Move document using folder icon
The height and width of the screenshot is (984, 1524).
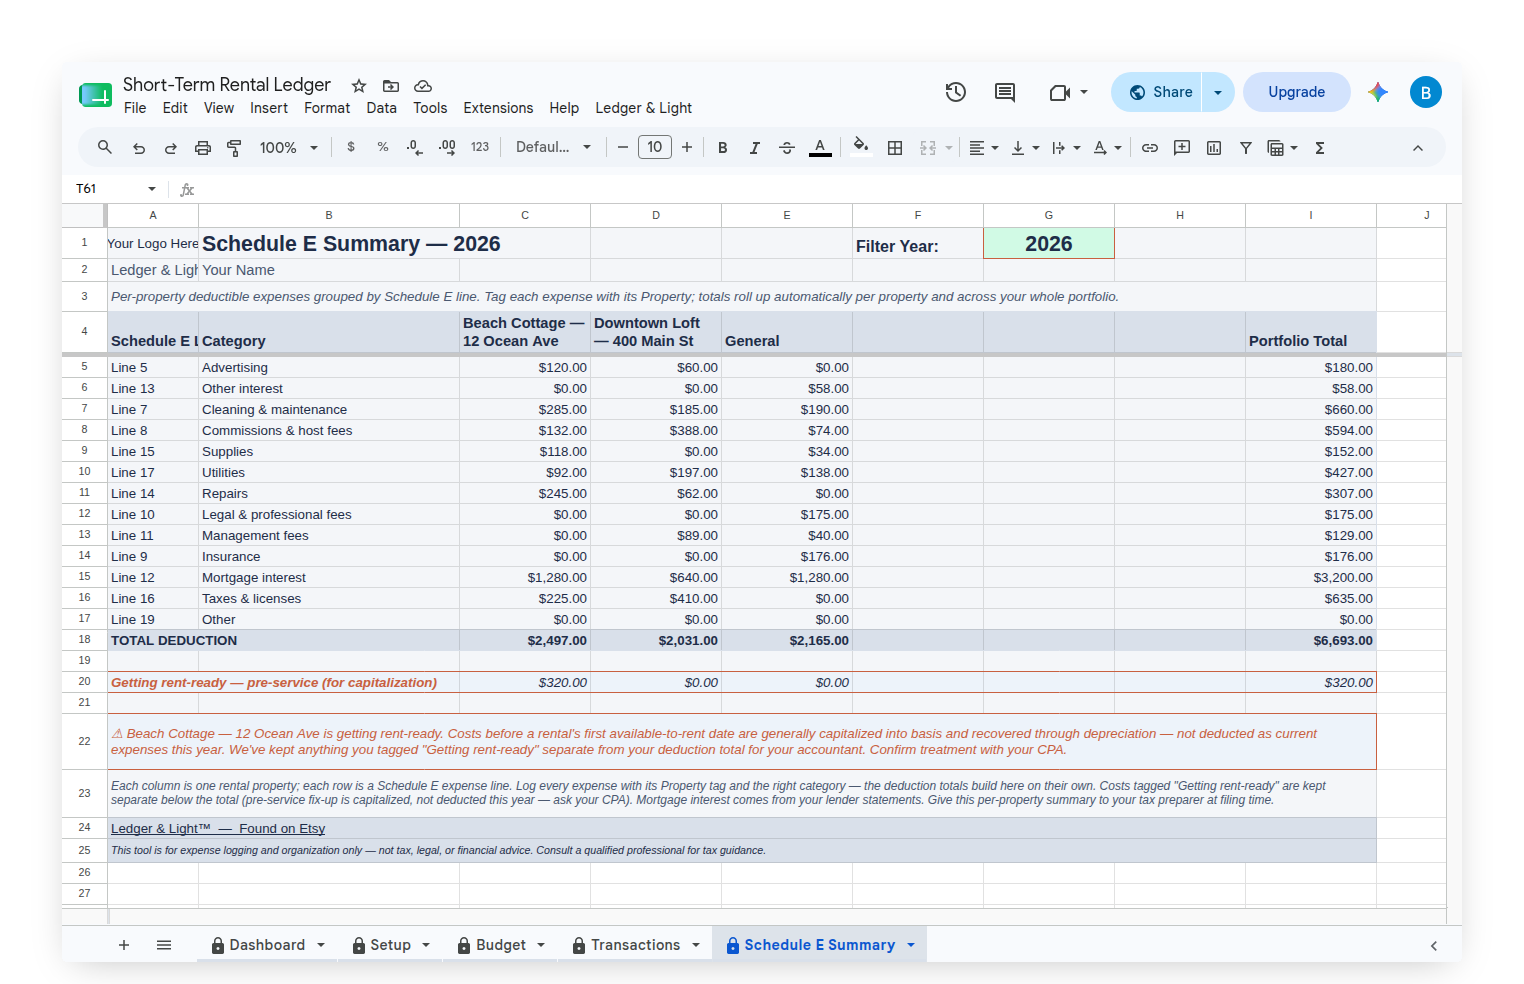pos(391,86)
